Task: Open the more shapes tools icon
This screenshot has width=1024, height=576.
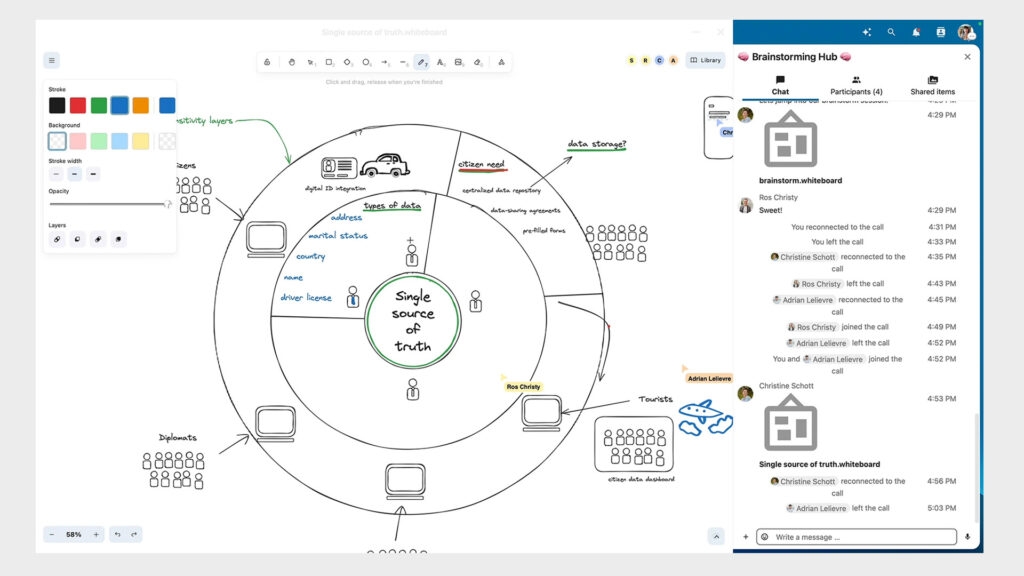Action: (x=502, y=62)
